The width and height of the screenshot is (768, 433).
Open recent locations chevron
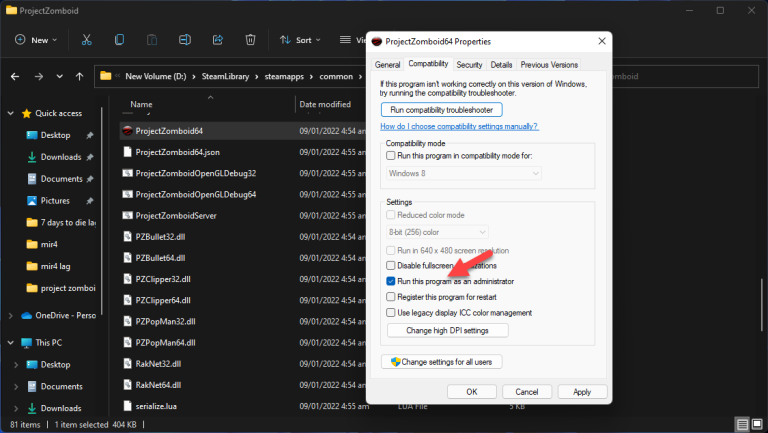[59, 76]
